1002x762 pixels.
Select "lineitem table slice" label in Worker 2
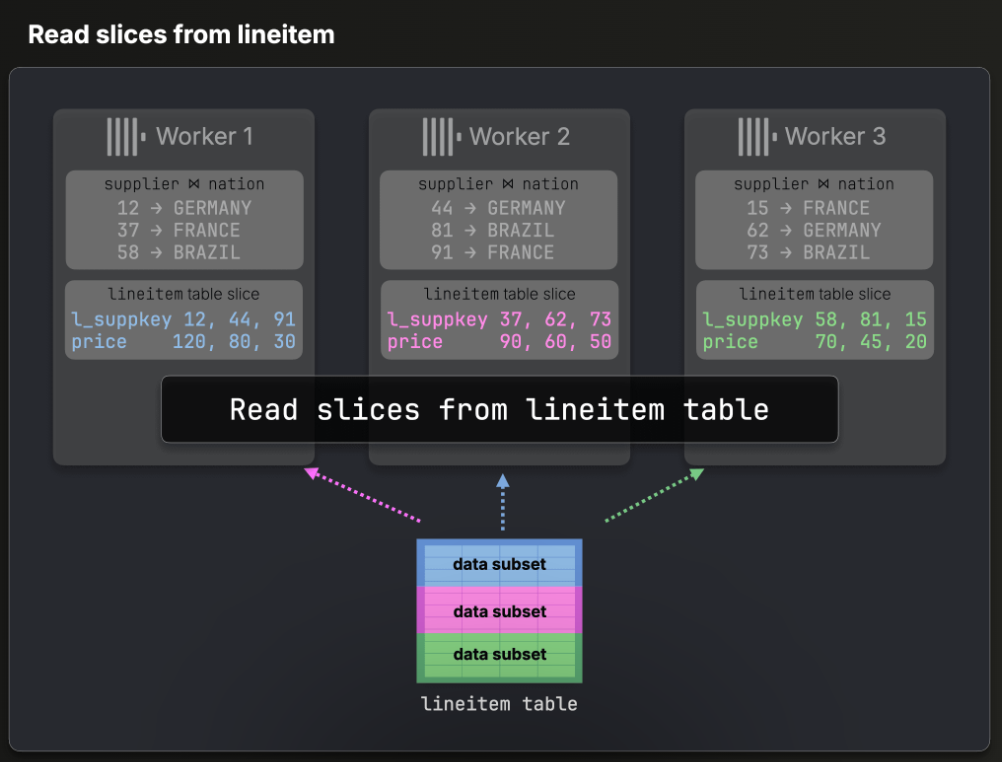500,294
